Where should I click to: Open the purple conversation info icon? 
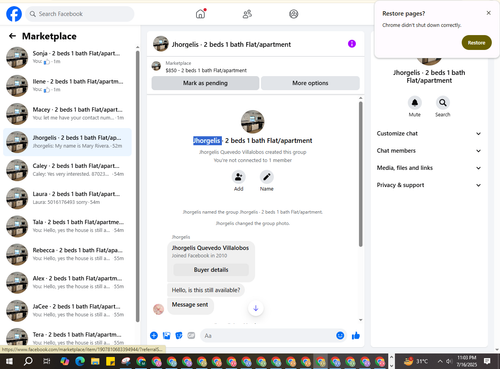[352, 44]
